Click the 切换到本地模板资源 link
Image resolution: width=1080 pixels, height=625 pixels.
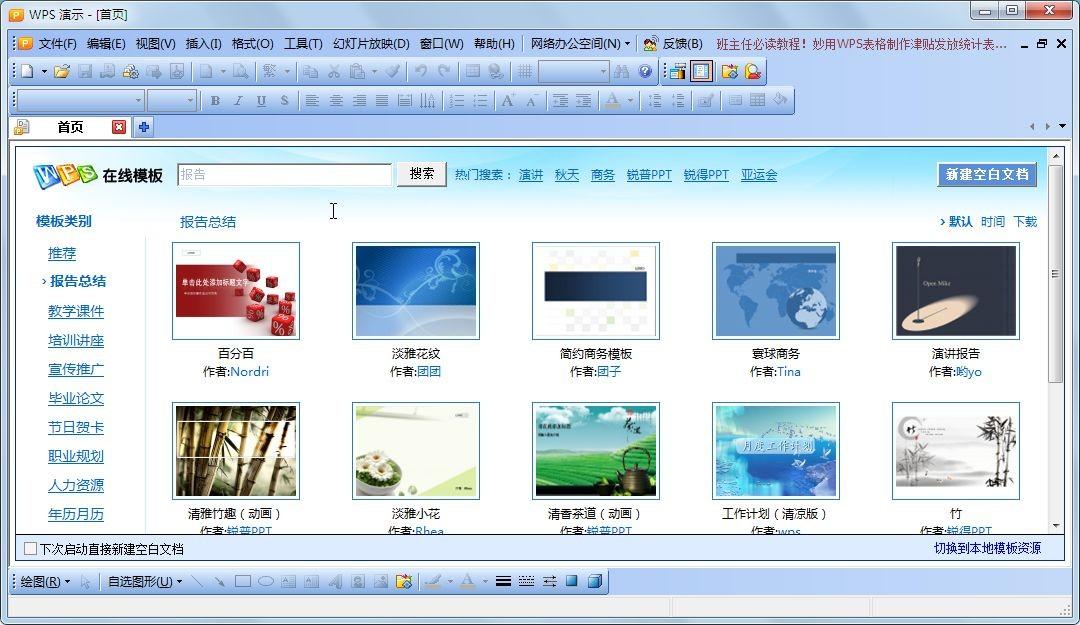point(987,548)
